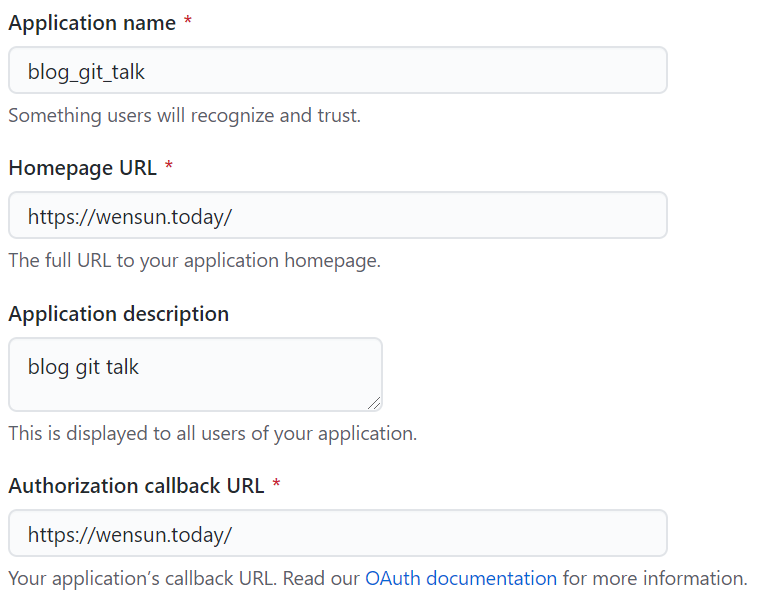Viewport: 758px width, 596px height.
Task: Click the "displayed to all users" helper text
Action: tap(212, 433)
